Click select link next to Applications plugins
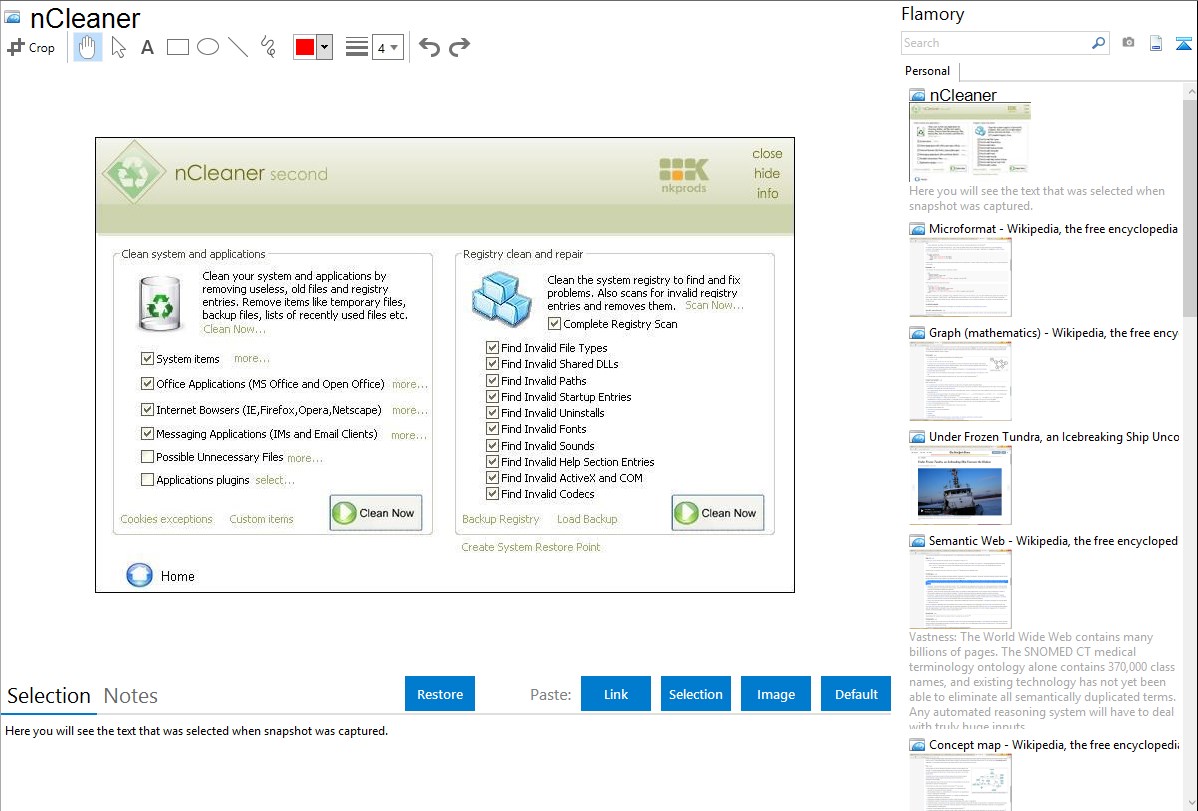The height and width of the screenshot is (811, 1198). pos(274,480)
